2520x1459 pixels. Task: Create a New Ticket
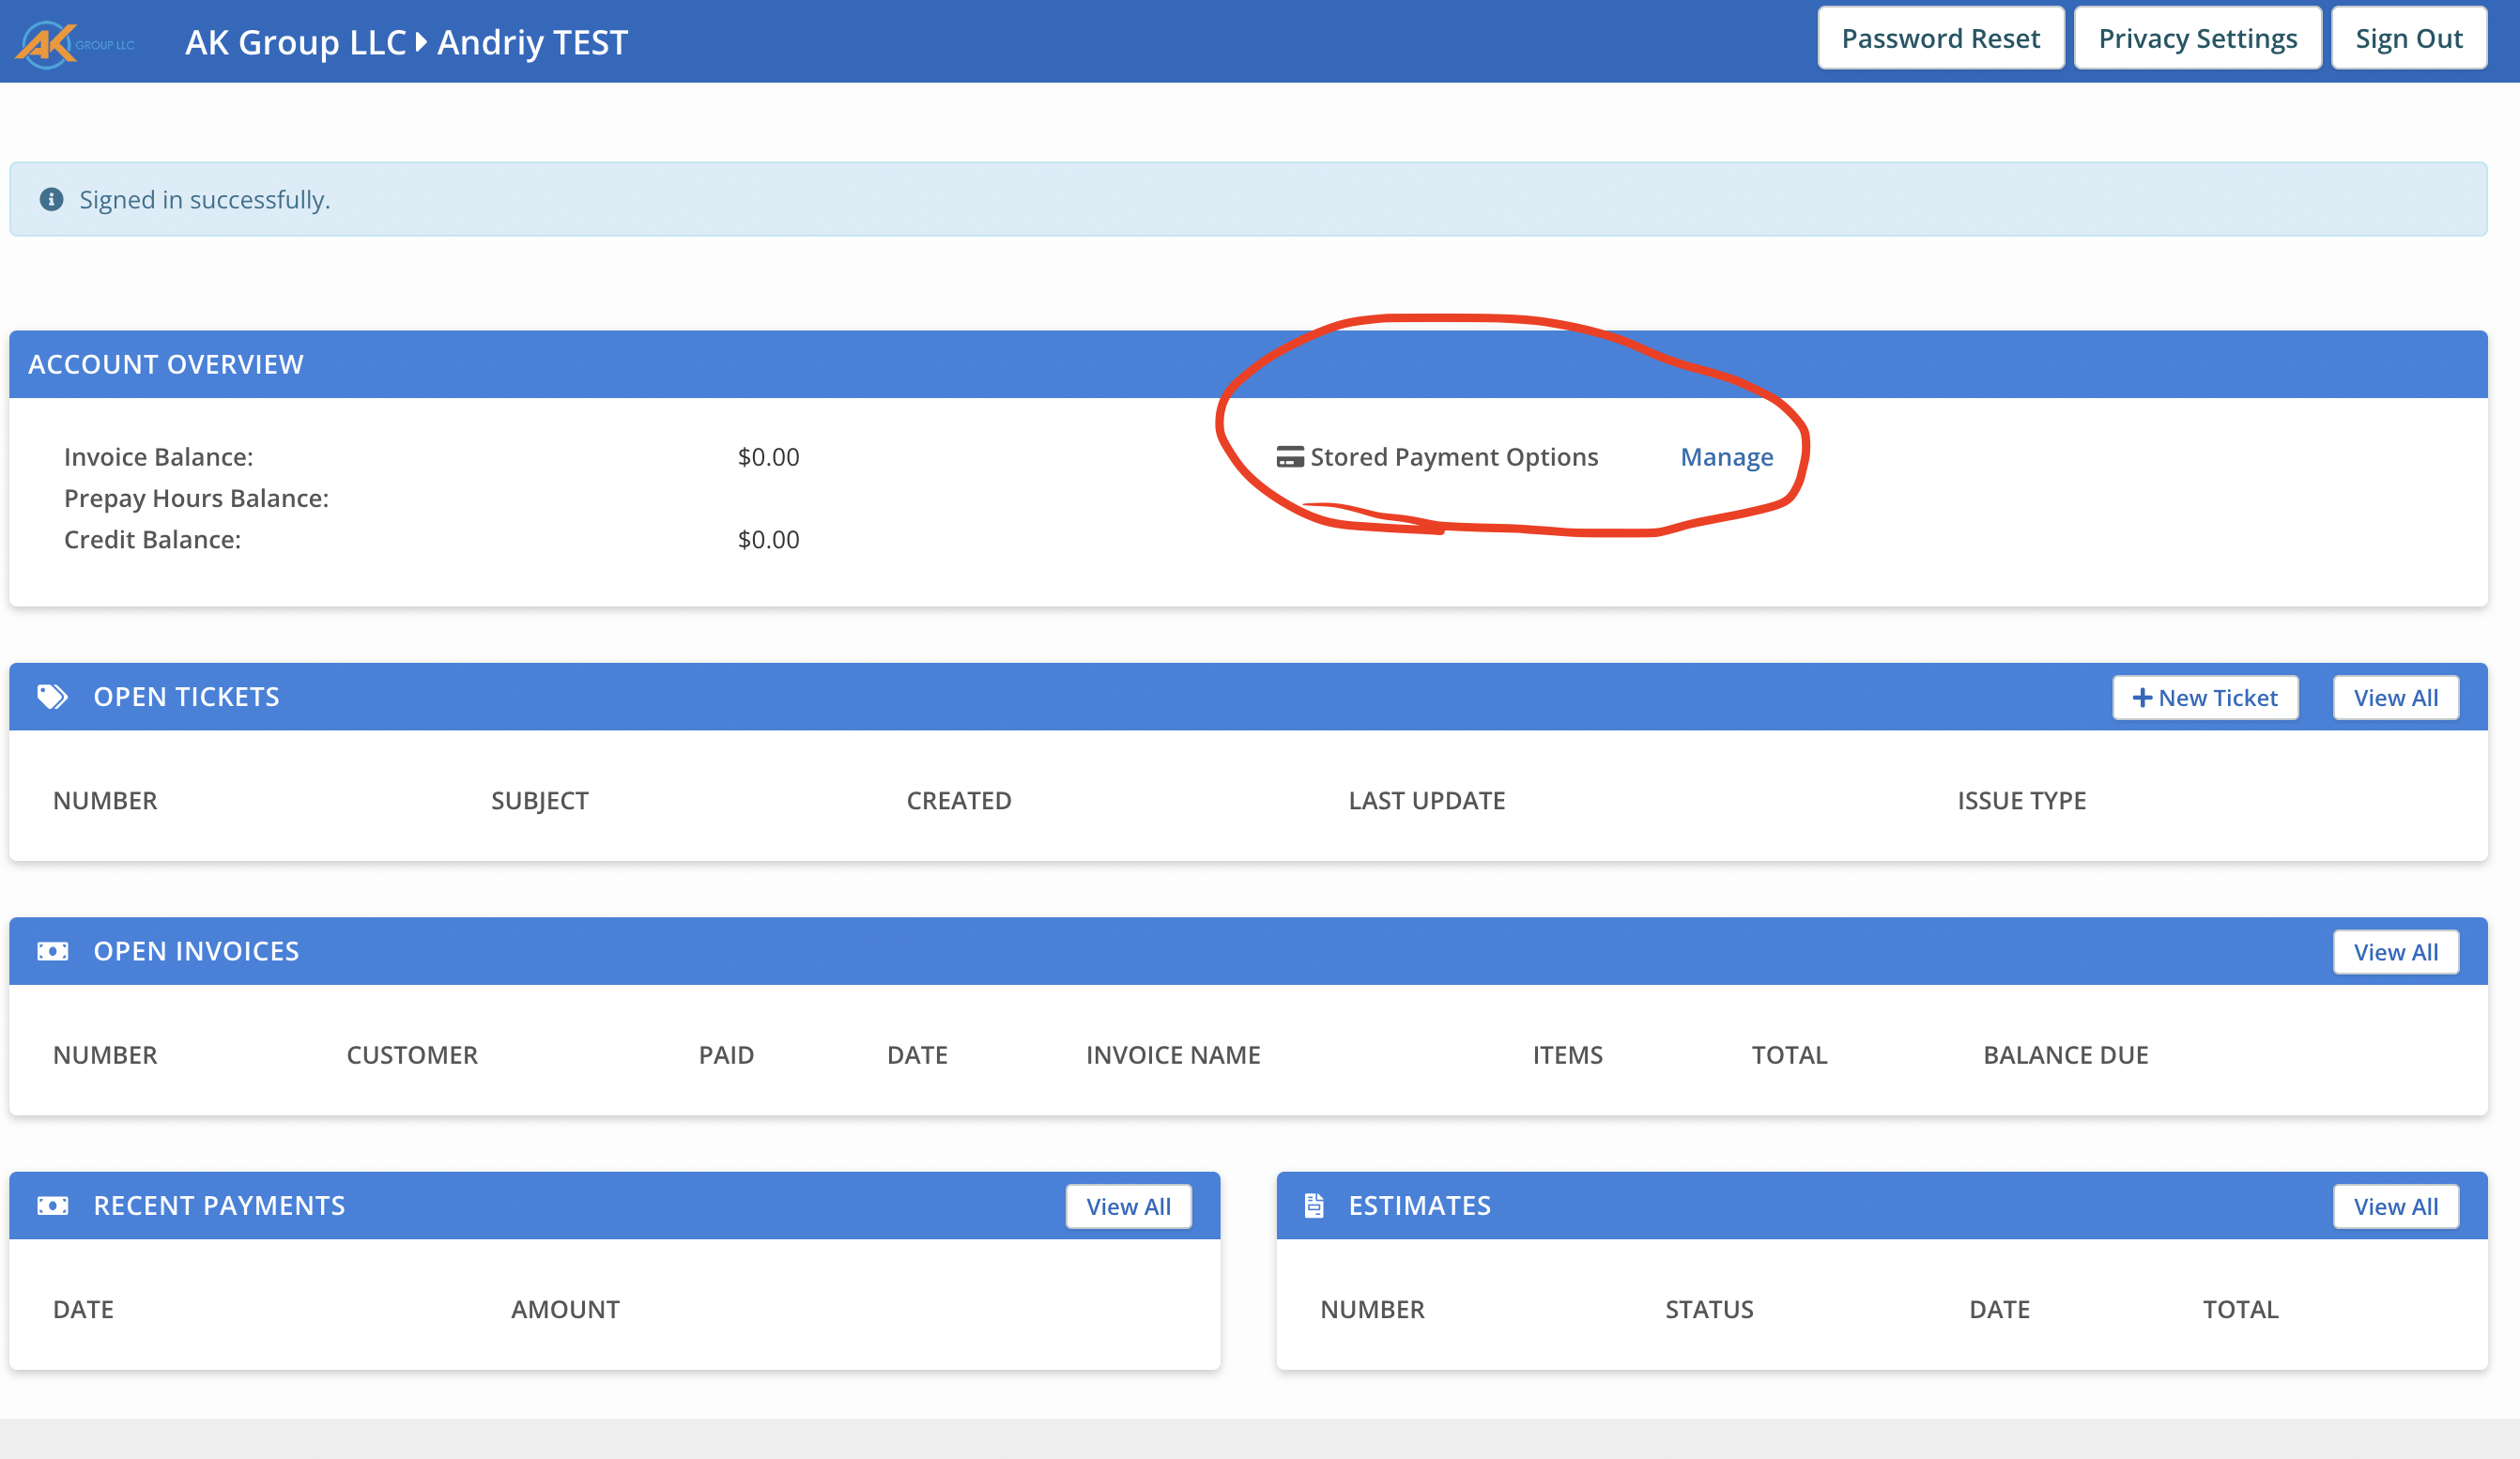tap(2205, 698)
